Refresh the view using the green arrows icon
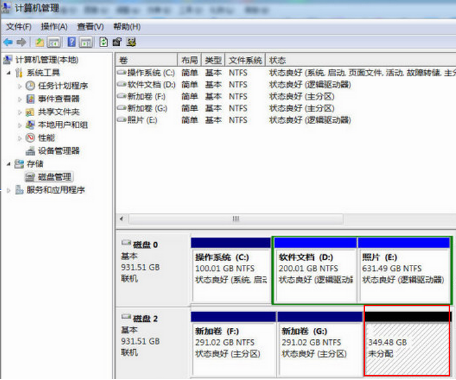This screenshot has height=380, width=456. tap(104, 42)
